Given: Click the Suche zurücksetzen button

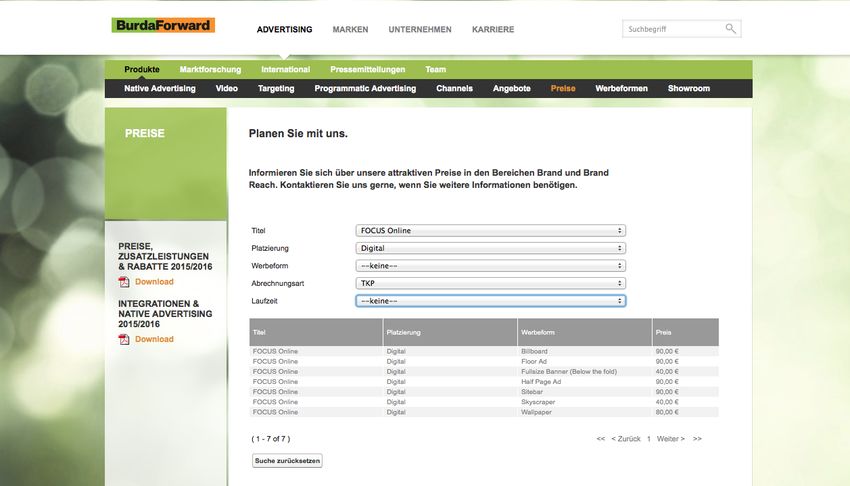Looking at the screenshot, I should [x=287, y=461].
